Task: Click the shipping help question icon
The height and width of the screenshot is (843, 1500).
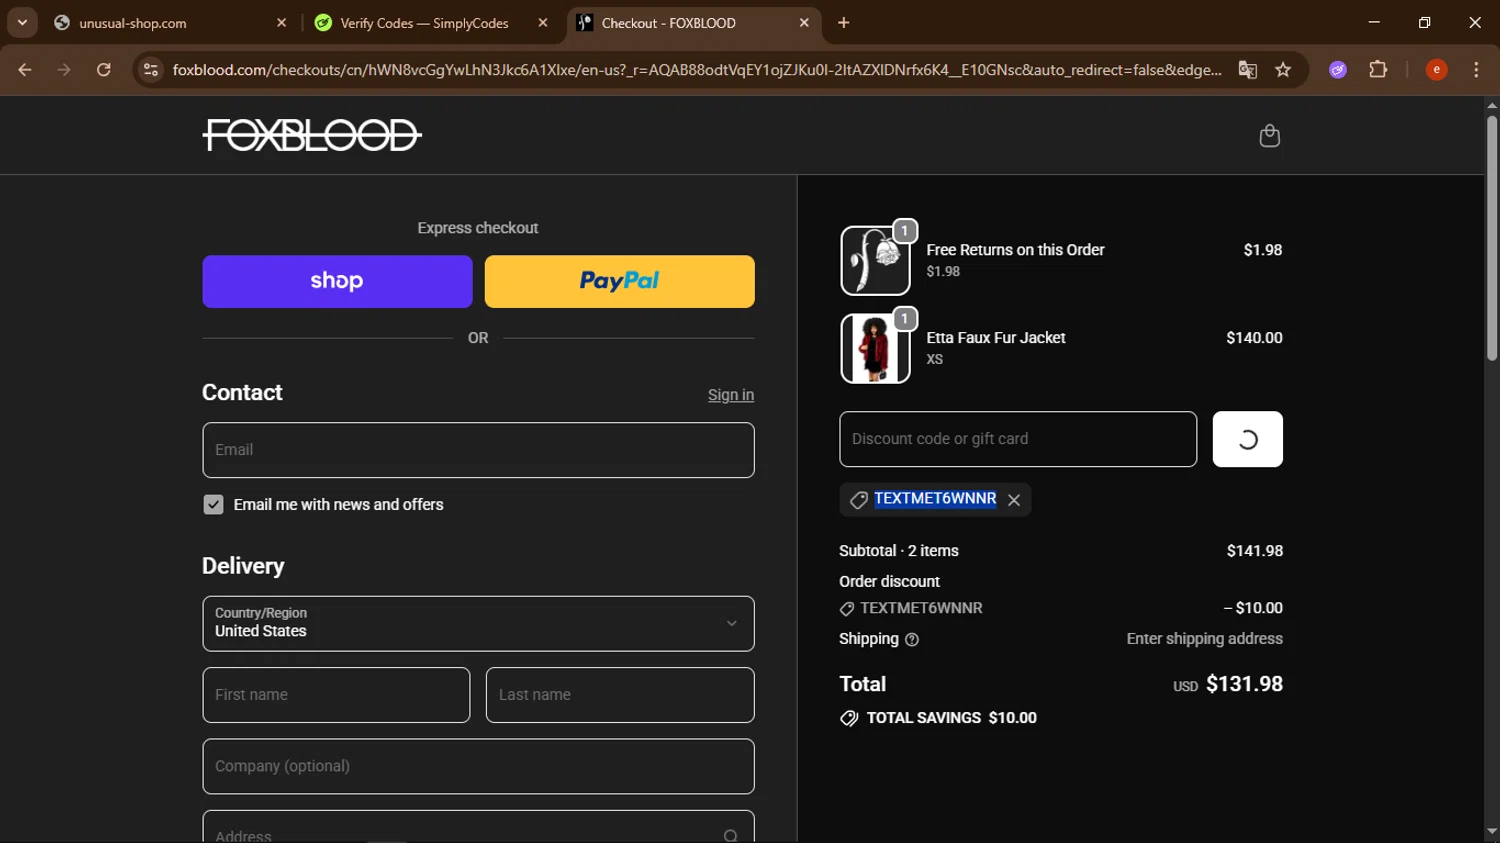Action: click(912, 640)
